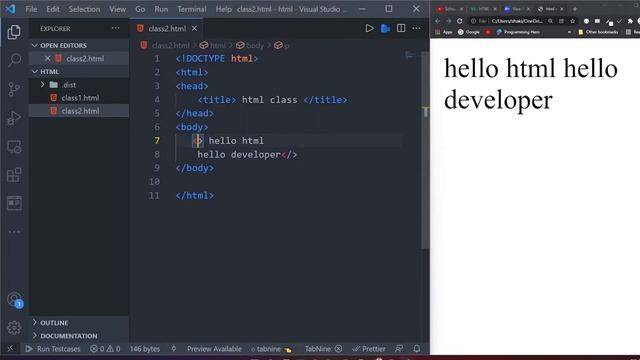Image resolution: width=640 pixels, height=360 pixels.
Task: Bookmark this page with star icon
Action: click(x=572, y=21)
